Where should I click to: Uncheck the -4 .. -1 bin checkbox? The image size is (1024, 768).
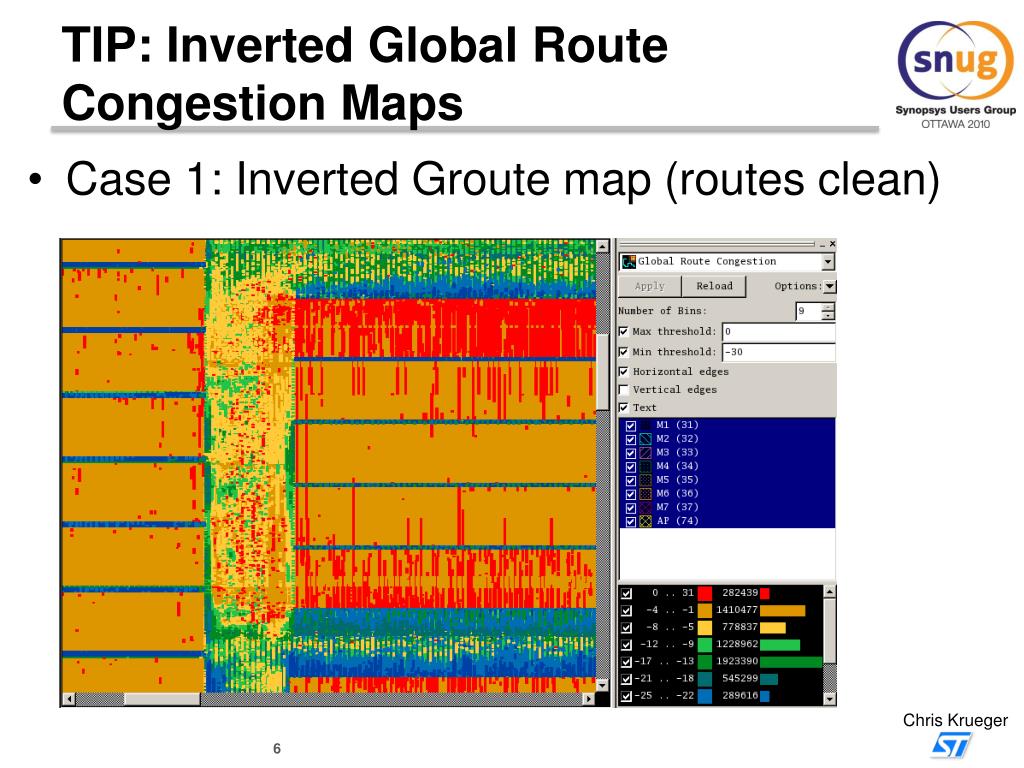(x=627, y=611)
